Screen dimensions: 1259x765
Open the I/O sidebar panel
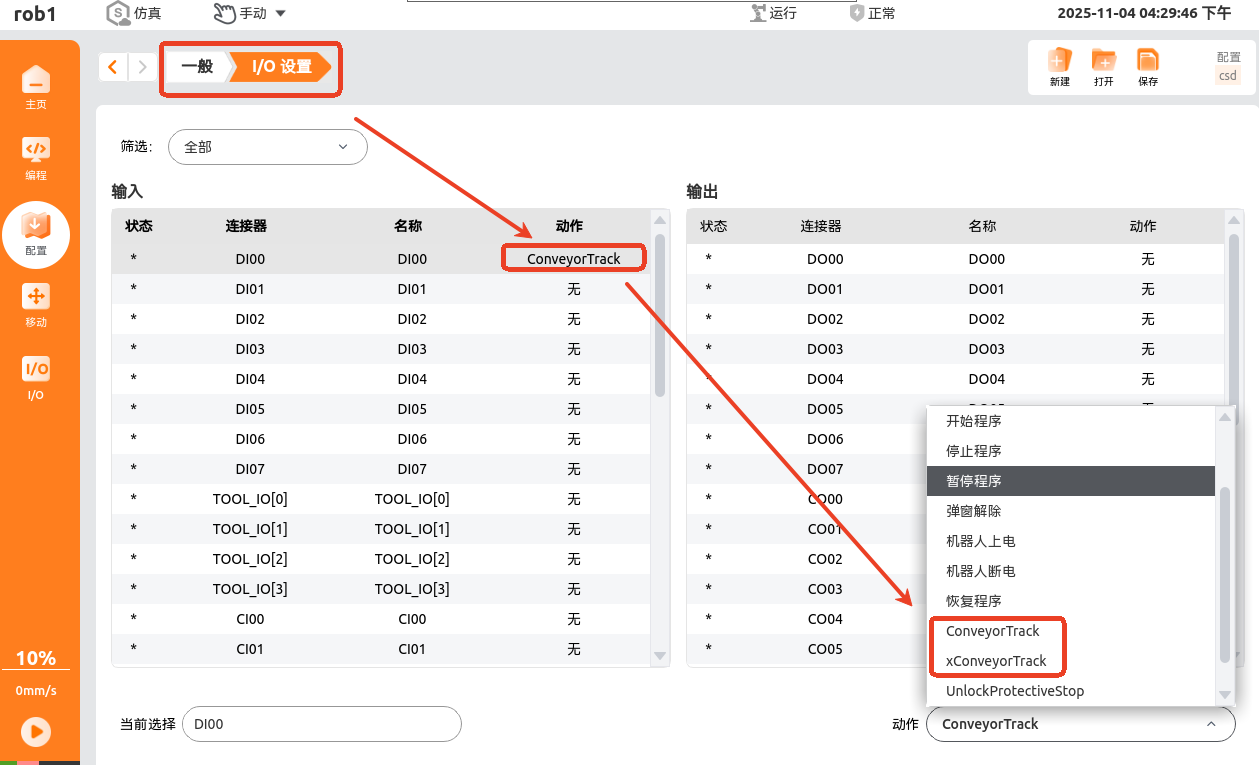click(x=36, y=377)
